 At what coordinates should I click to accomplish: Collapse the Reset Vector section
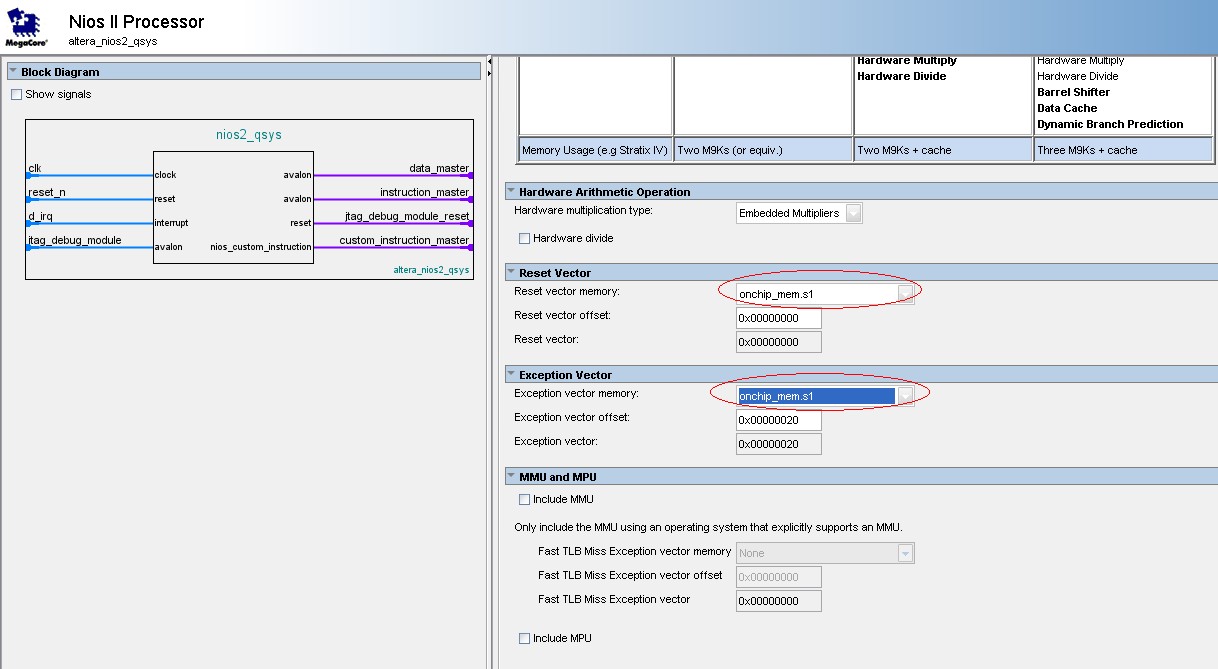pyautogui.click(x=511, y=273)
